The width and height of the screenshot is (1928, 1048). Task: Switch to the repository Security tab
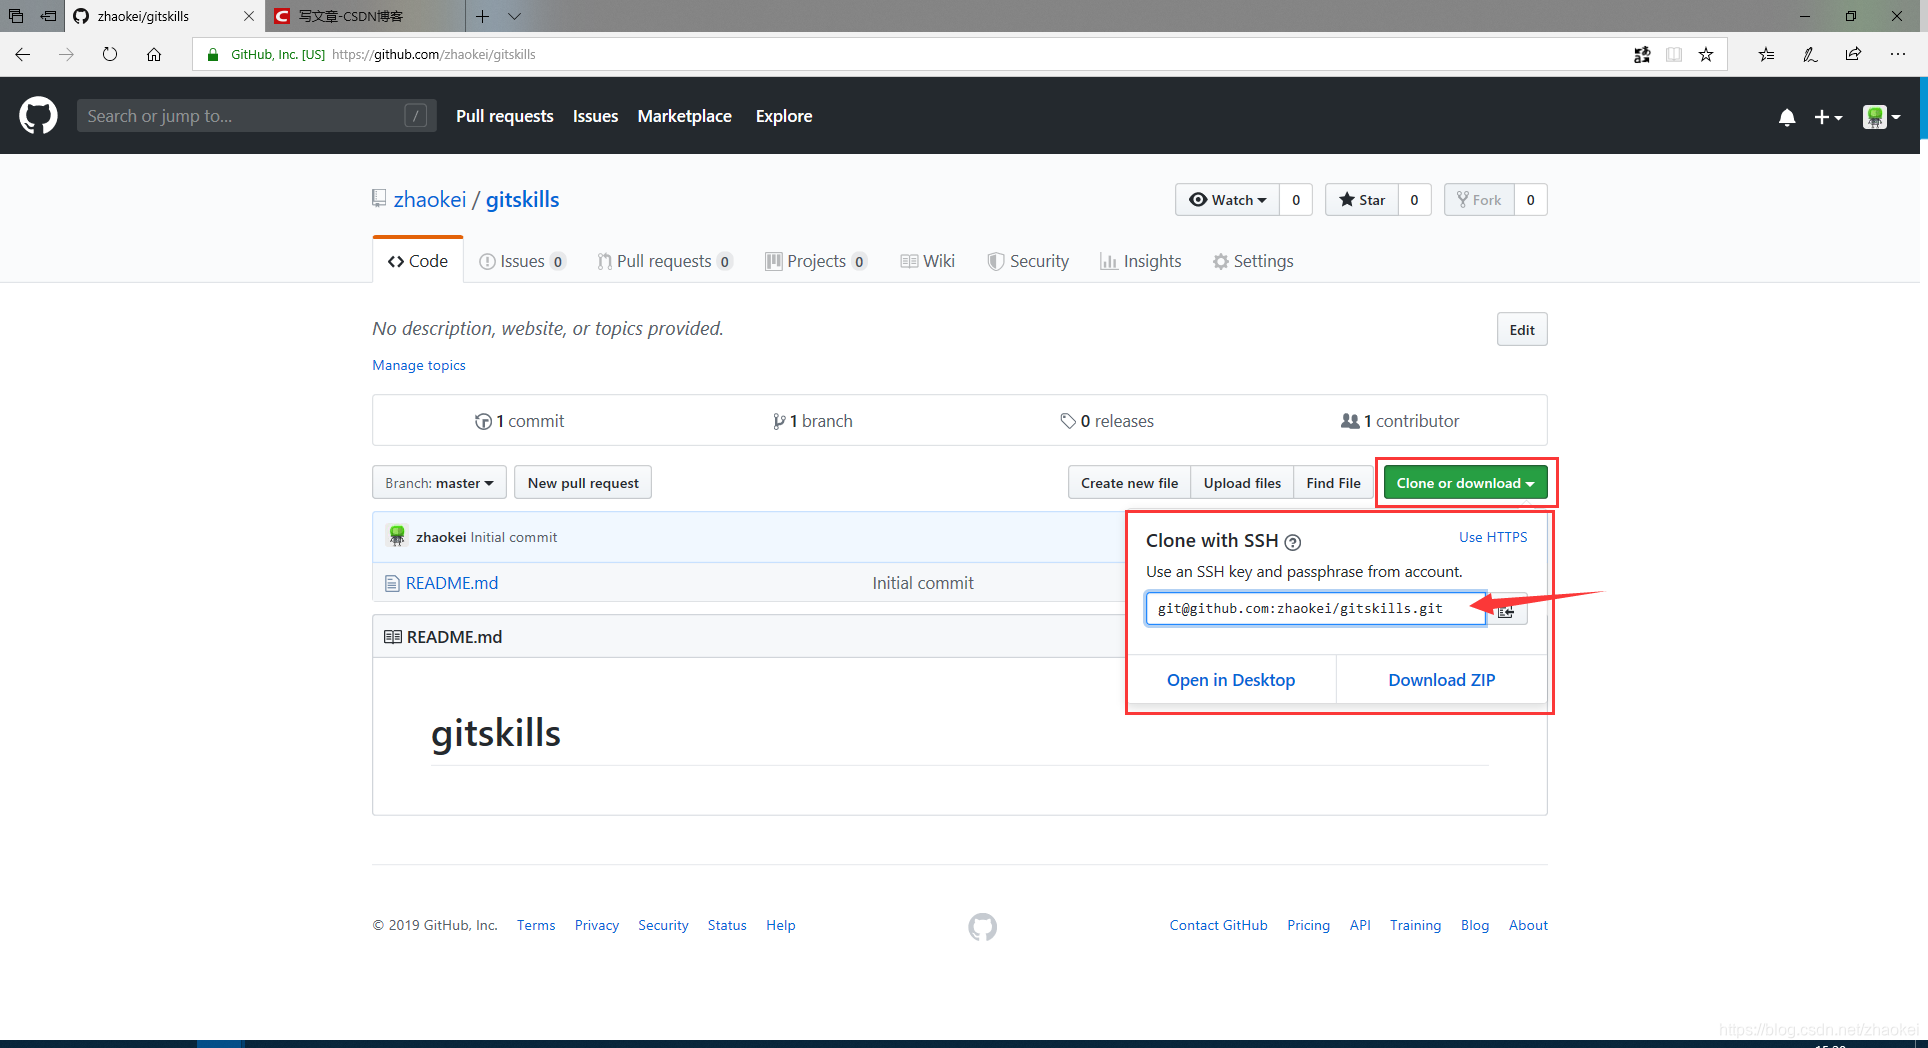(1028, 261)
